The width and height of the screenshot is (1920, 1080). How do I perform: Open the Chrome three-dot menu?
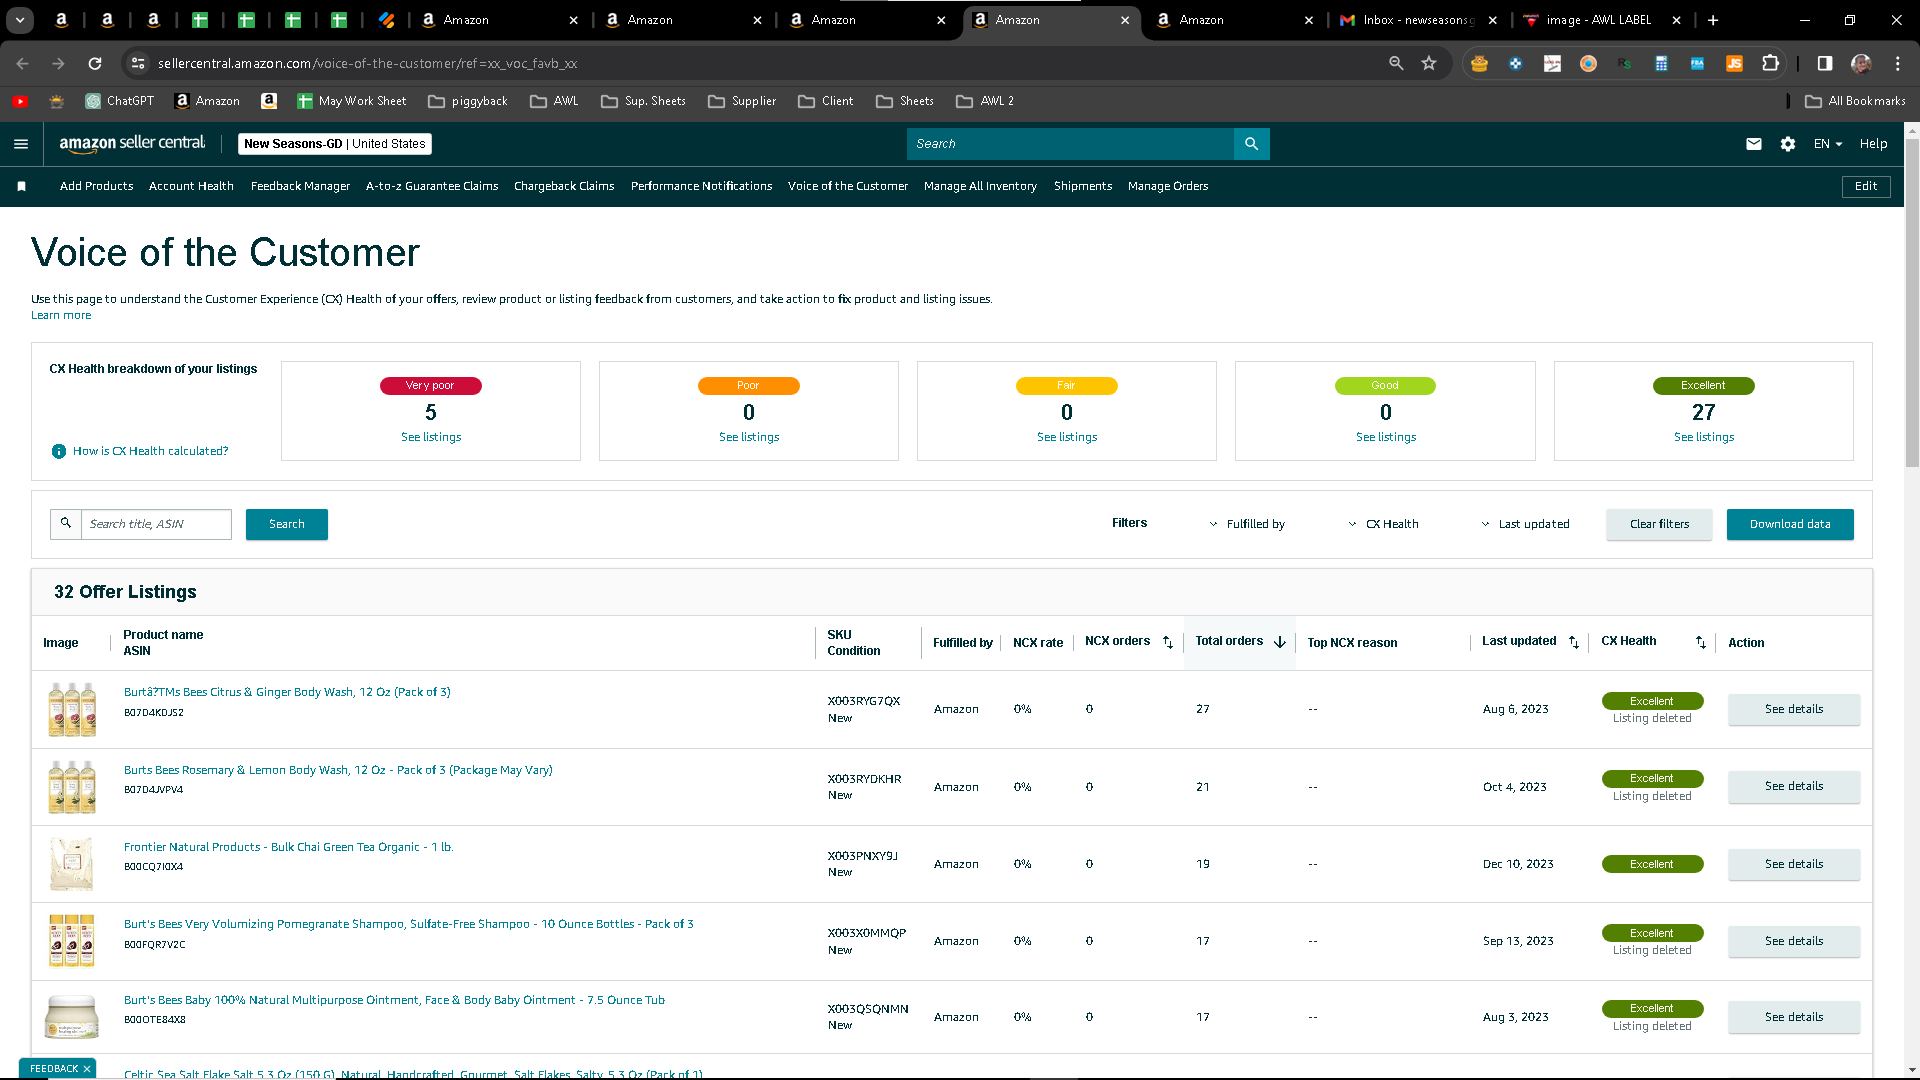tap(1898, 63)
